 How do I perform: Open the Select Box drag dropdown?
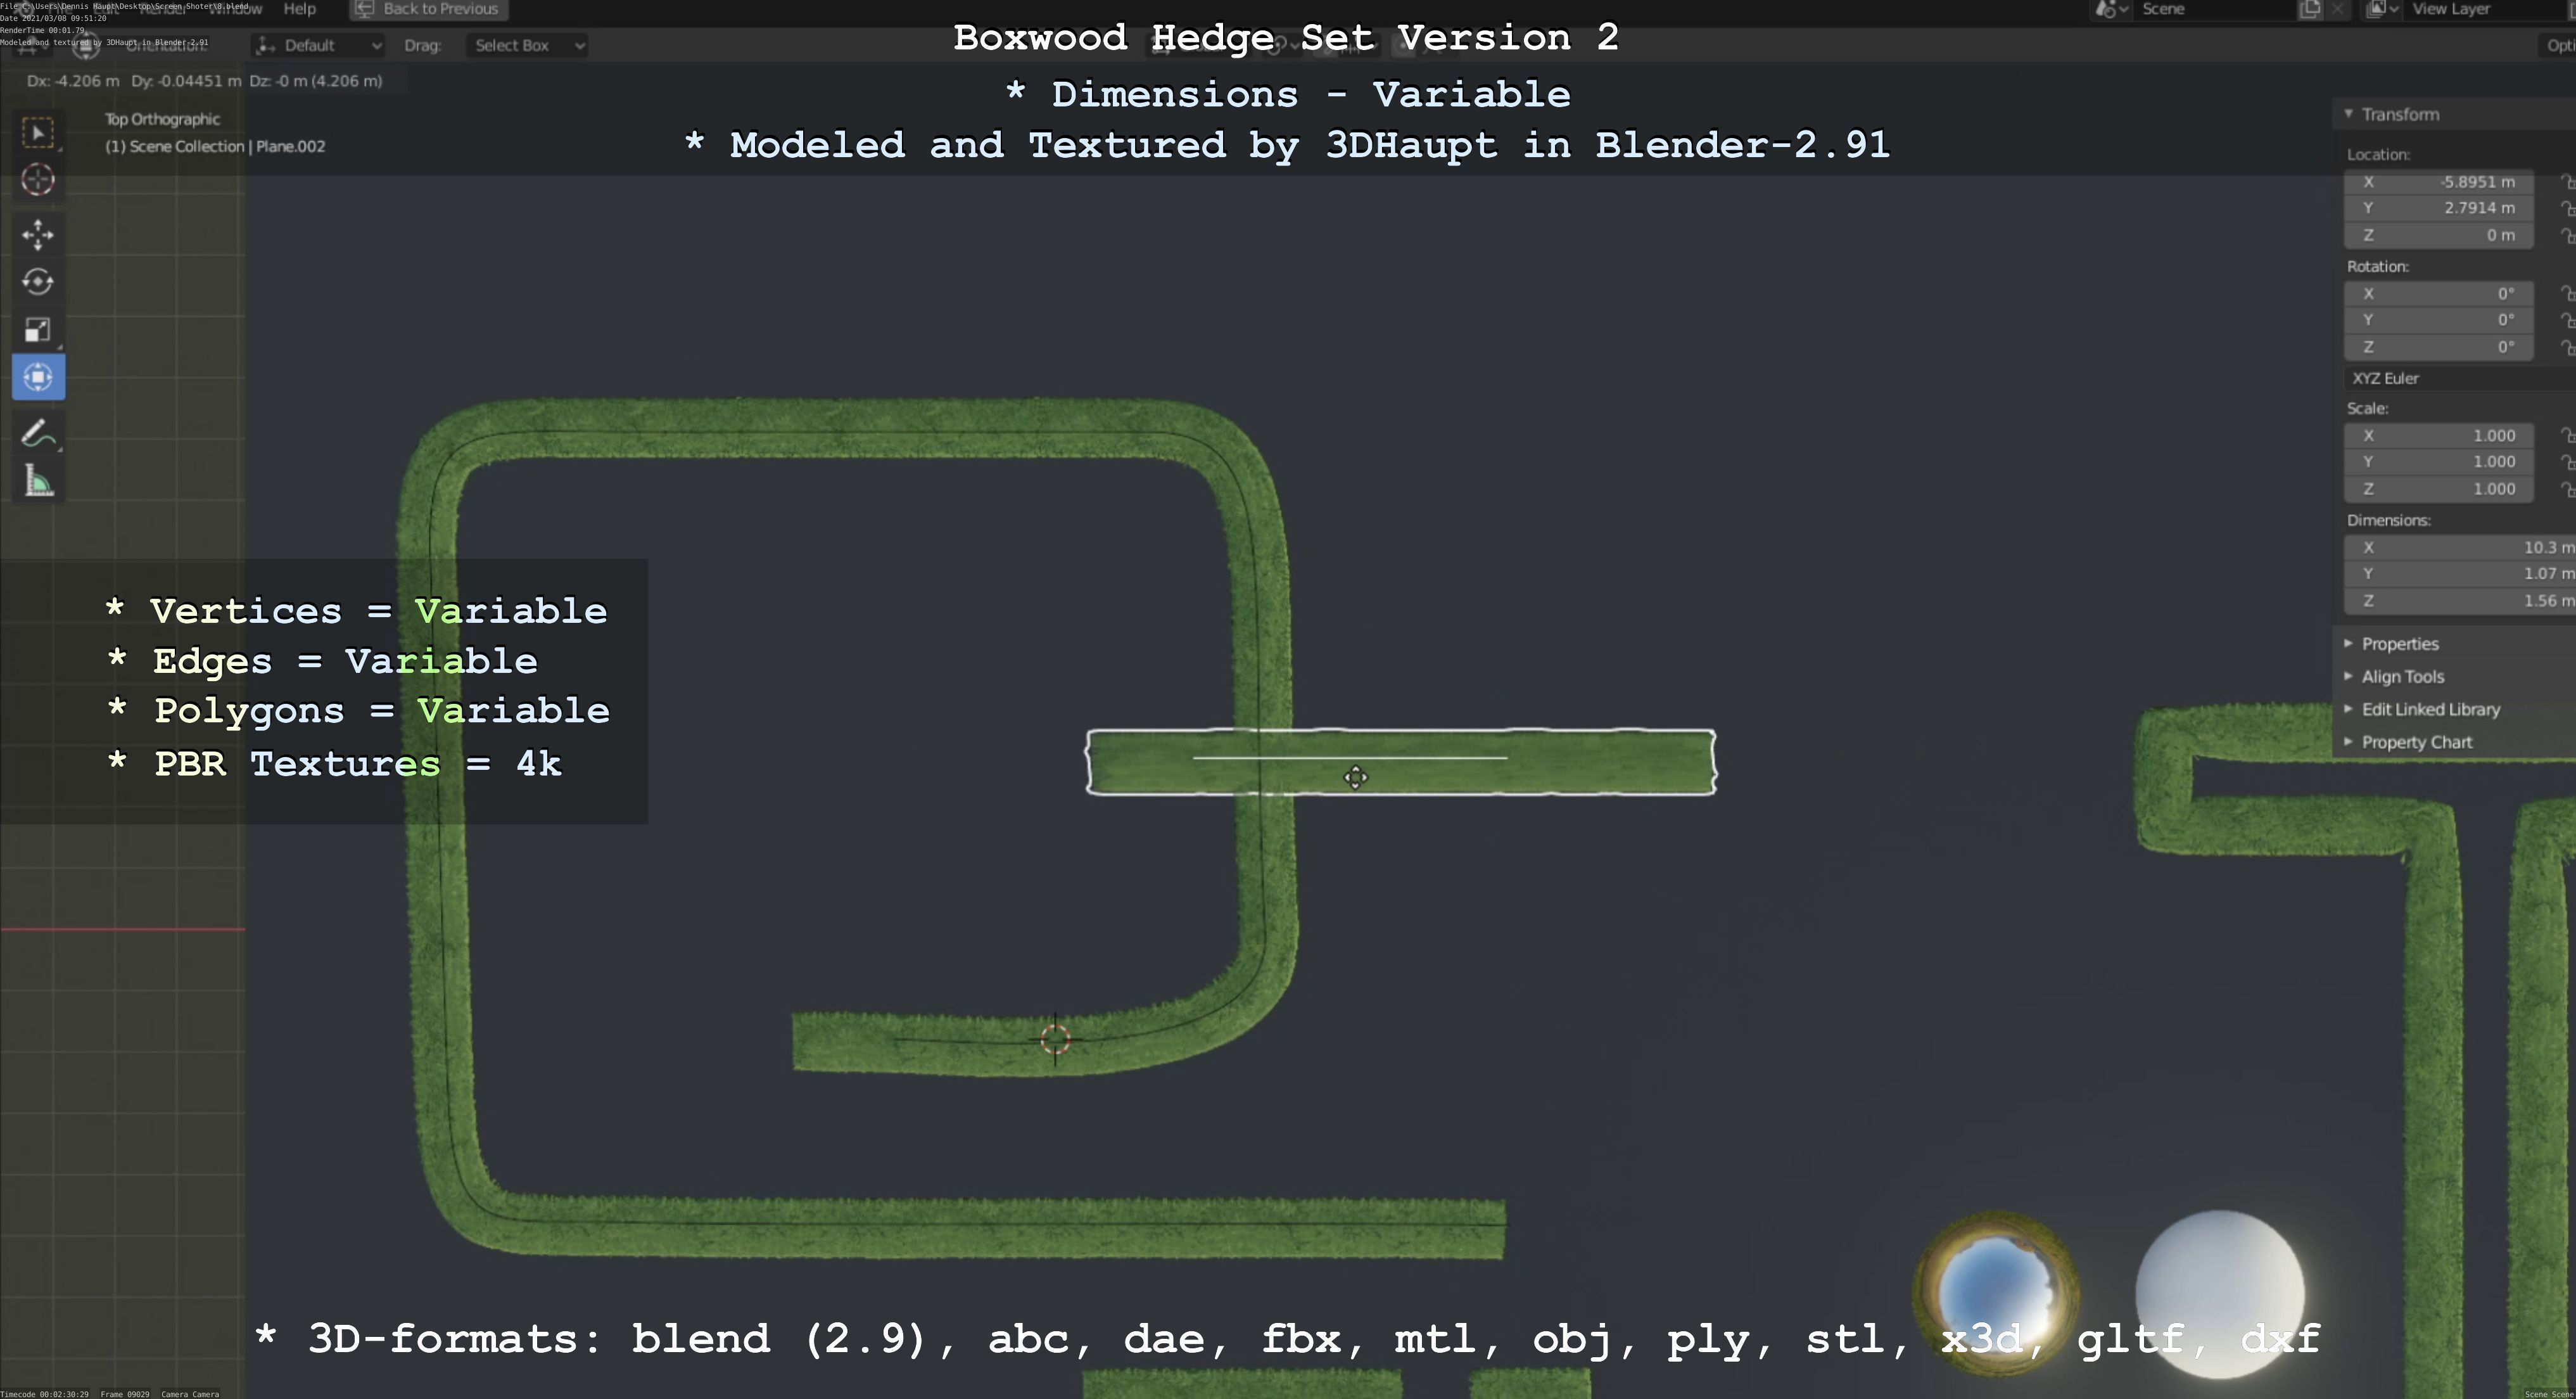[x=526, y=45]
